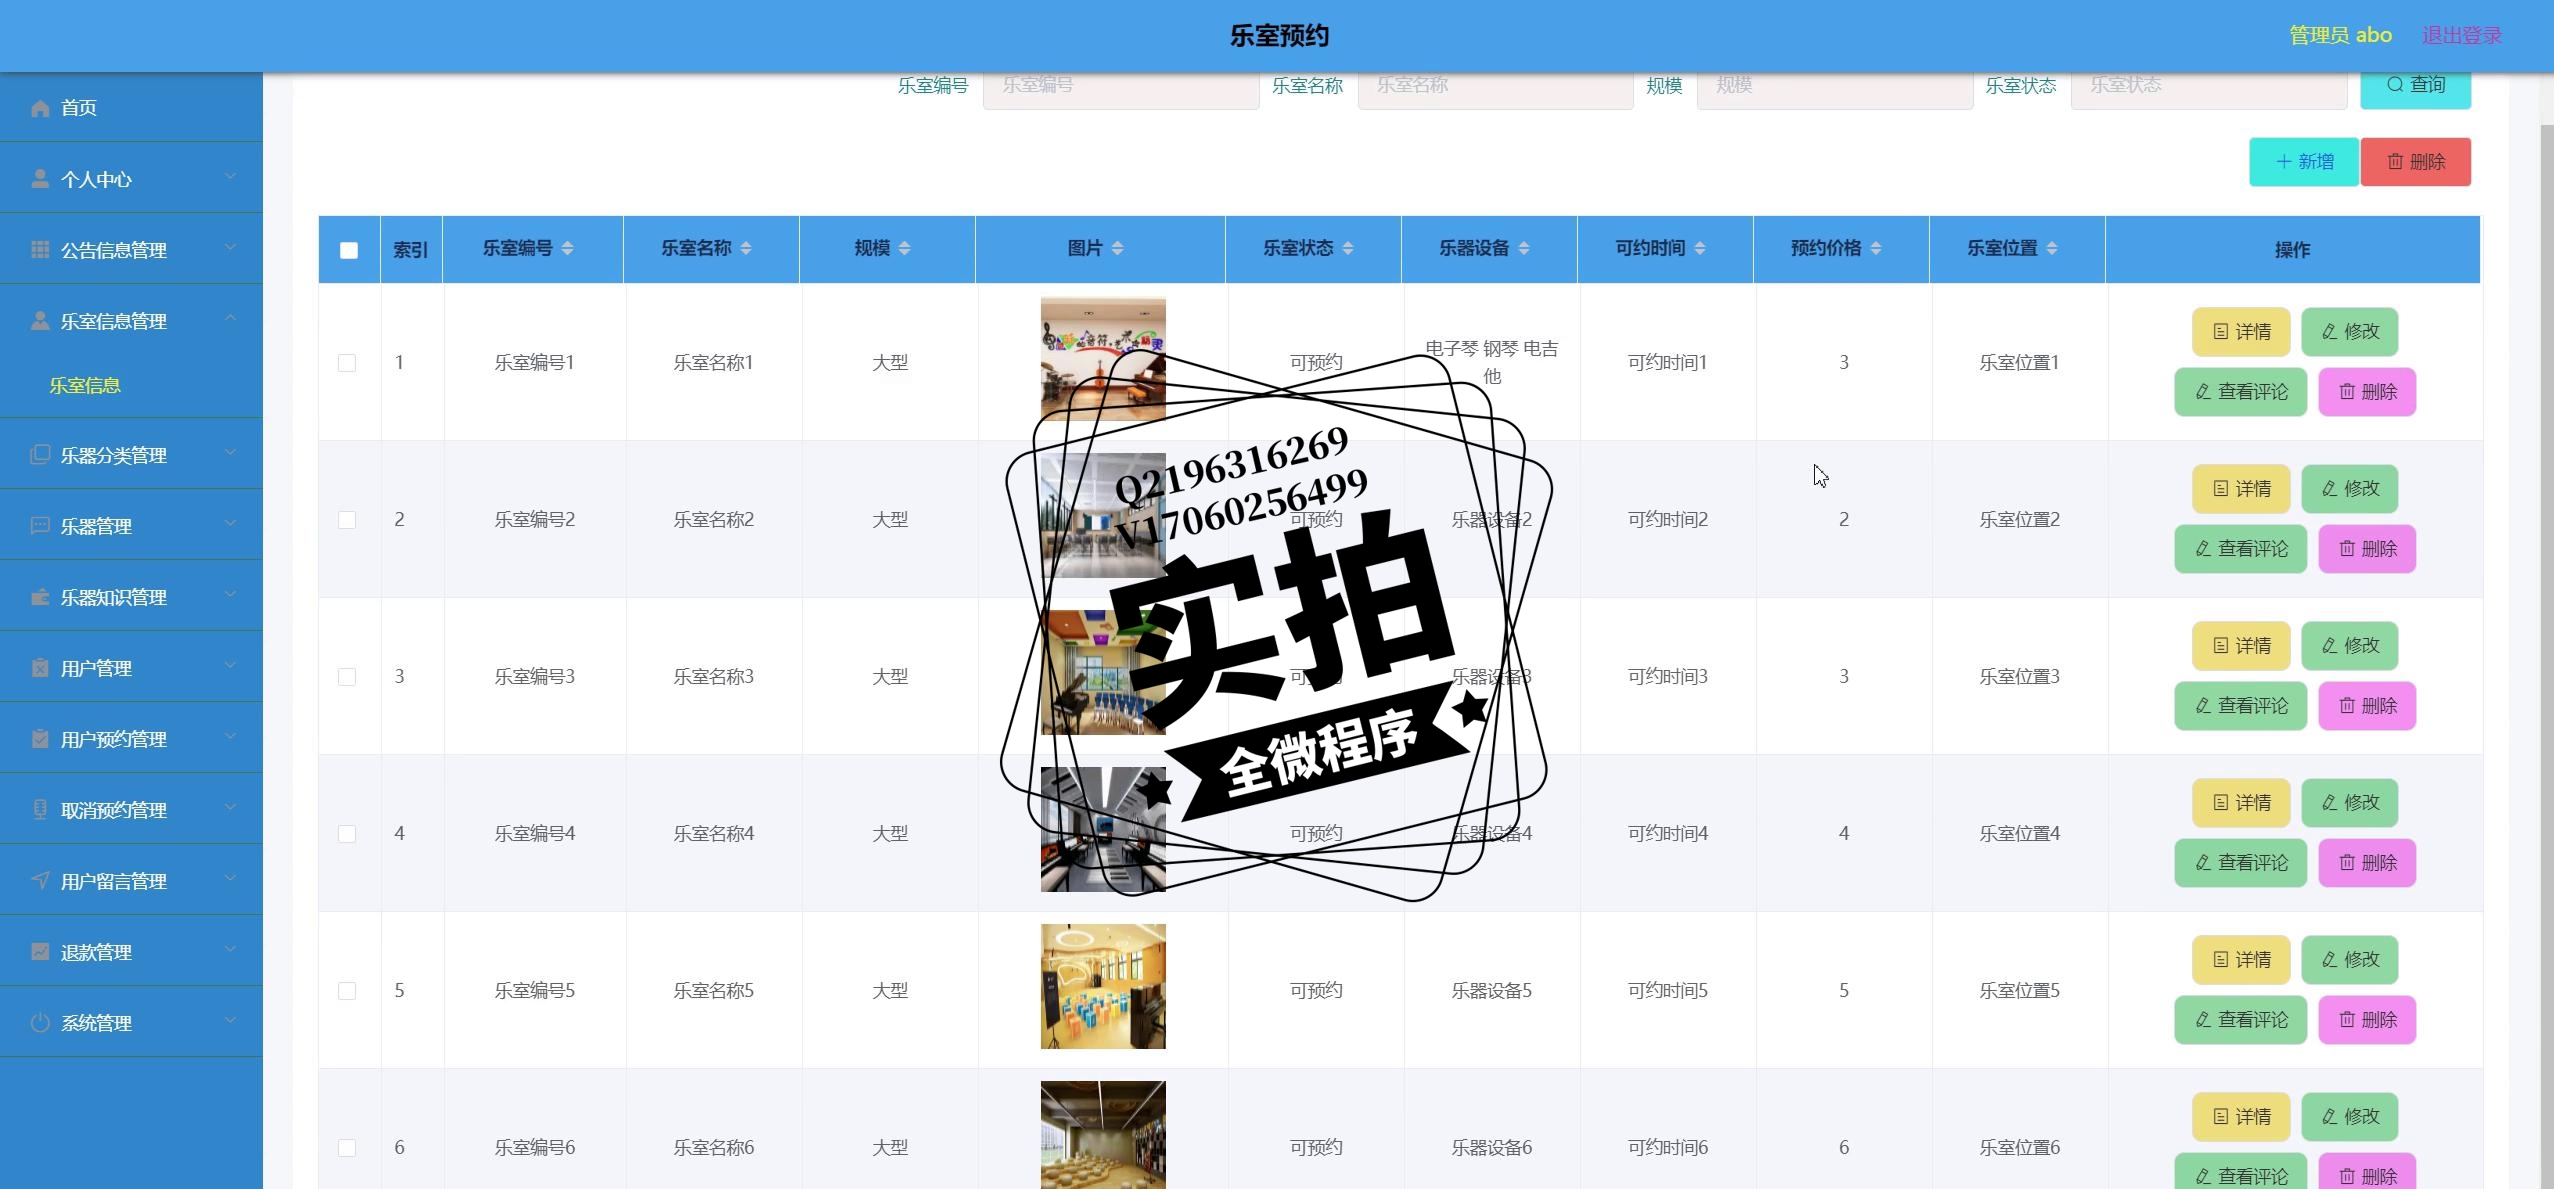This screenshot has width=2554, height=1189.
Task: Collapse the 乐室信息管理 menu chevron
Action: pos(231,318)
